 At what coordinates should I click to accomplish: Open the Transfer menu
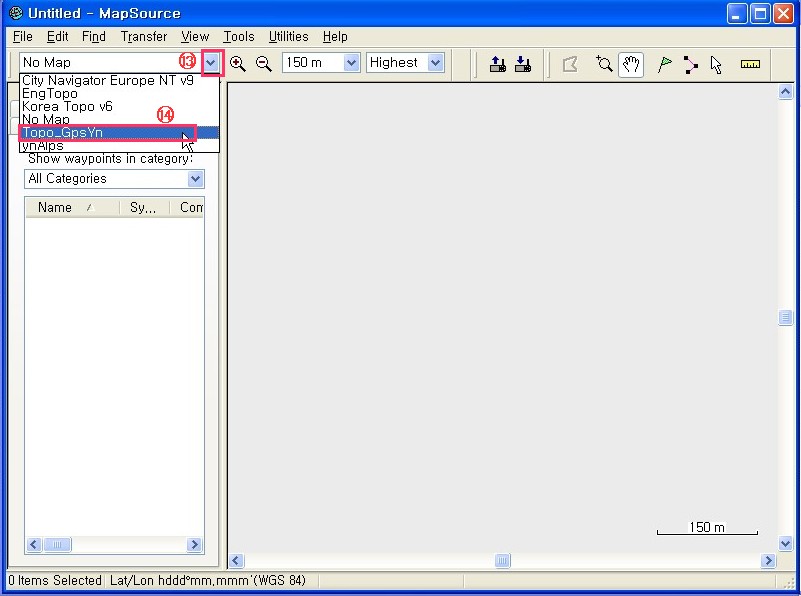(x=144, y=37)
